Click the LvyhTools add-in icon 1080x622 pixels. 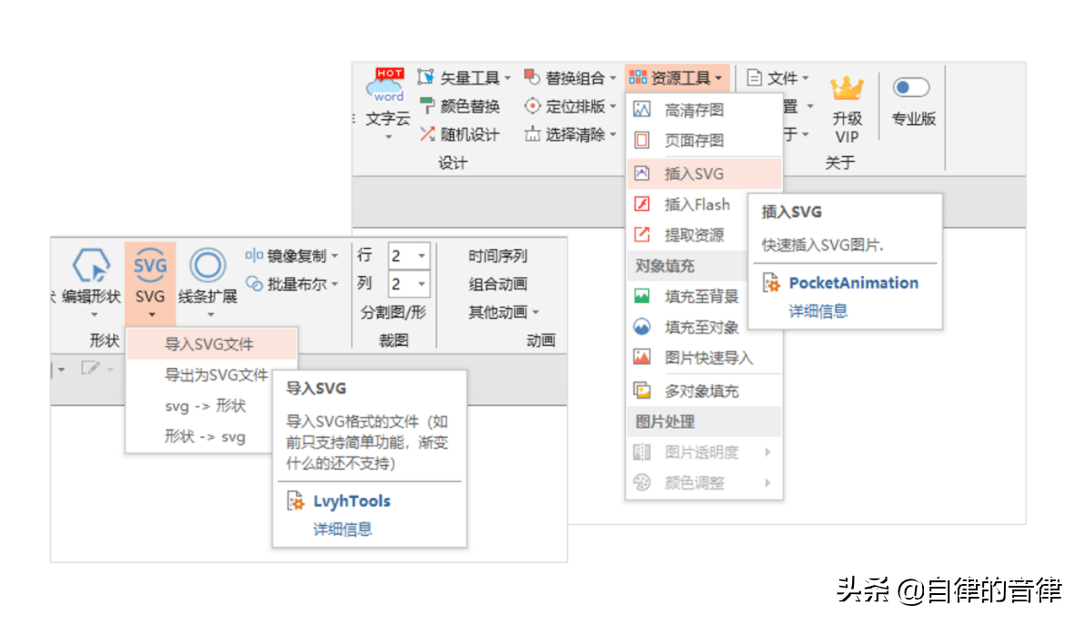pyautogui.click(x=295, y=501)
